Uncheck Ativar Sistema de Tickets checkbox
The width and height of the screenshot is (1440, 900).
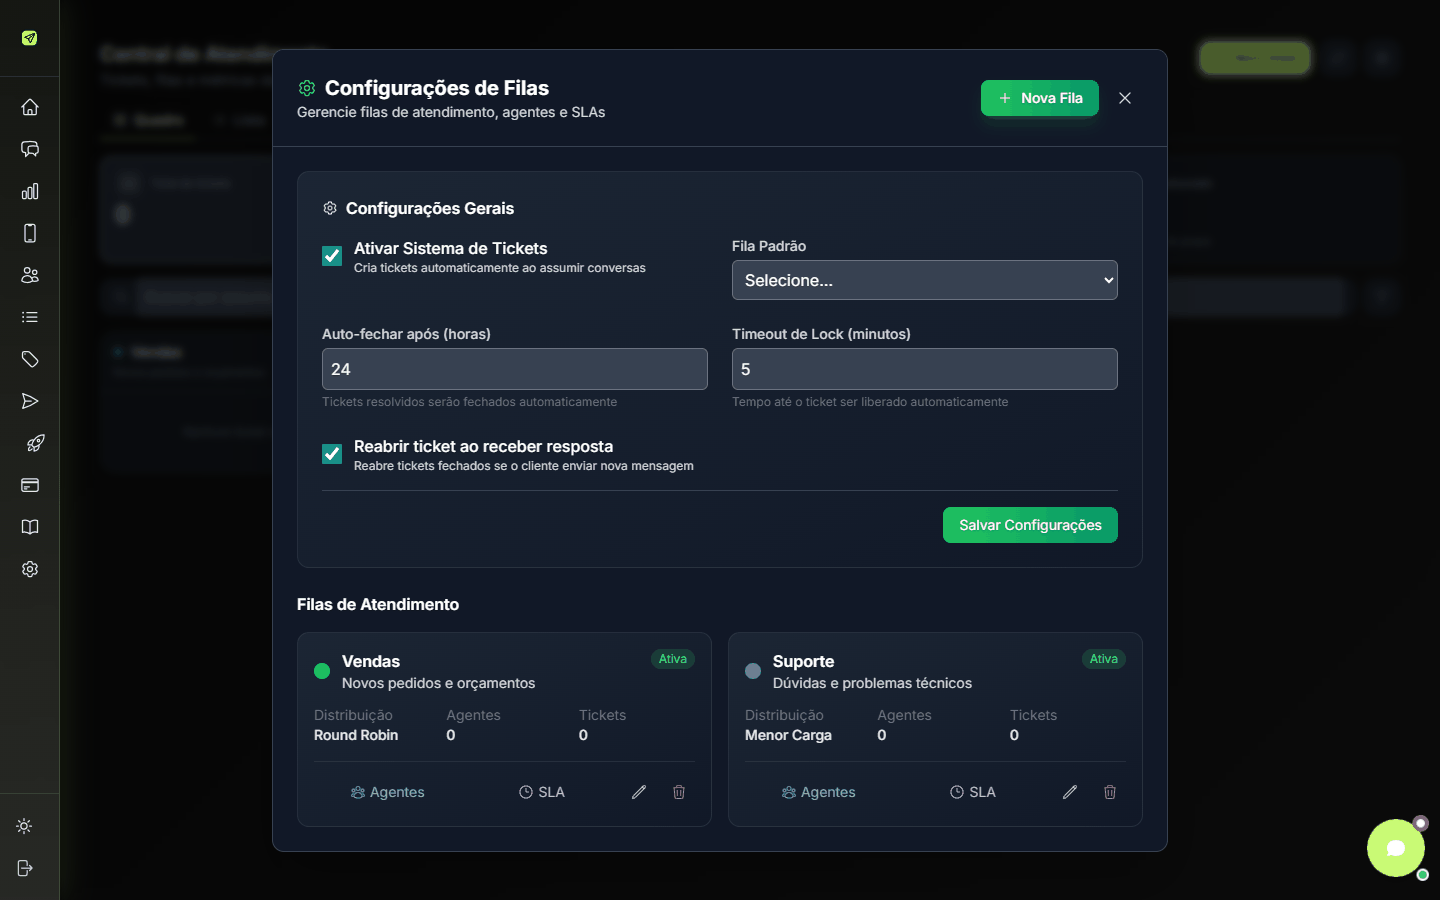(x=332, y=256)
